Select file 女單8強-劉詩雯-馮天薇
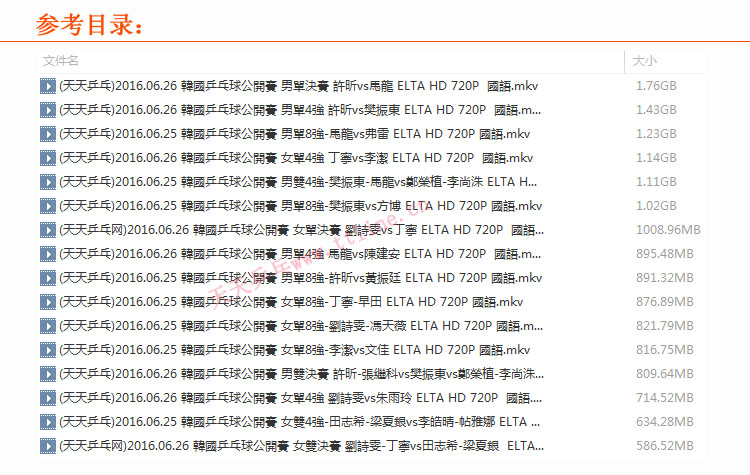Screen dimensions: 750x475 (300, 326)
